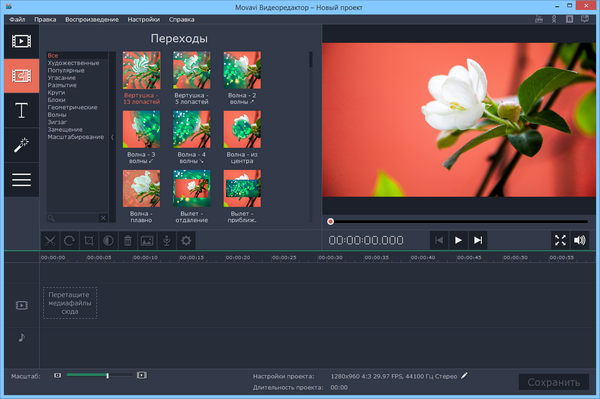Select the Геометрические category

pos(72,107)
